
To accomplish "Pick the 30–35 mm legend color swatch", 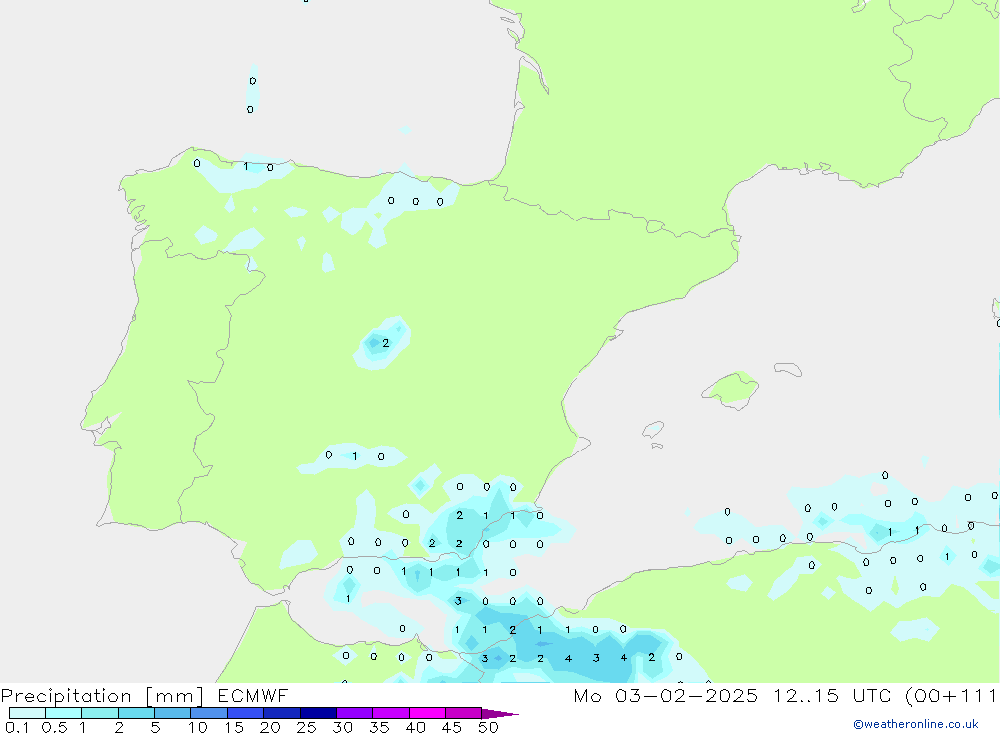I will (x=355, y=713).
